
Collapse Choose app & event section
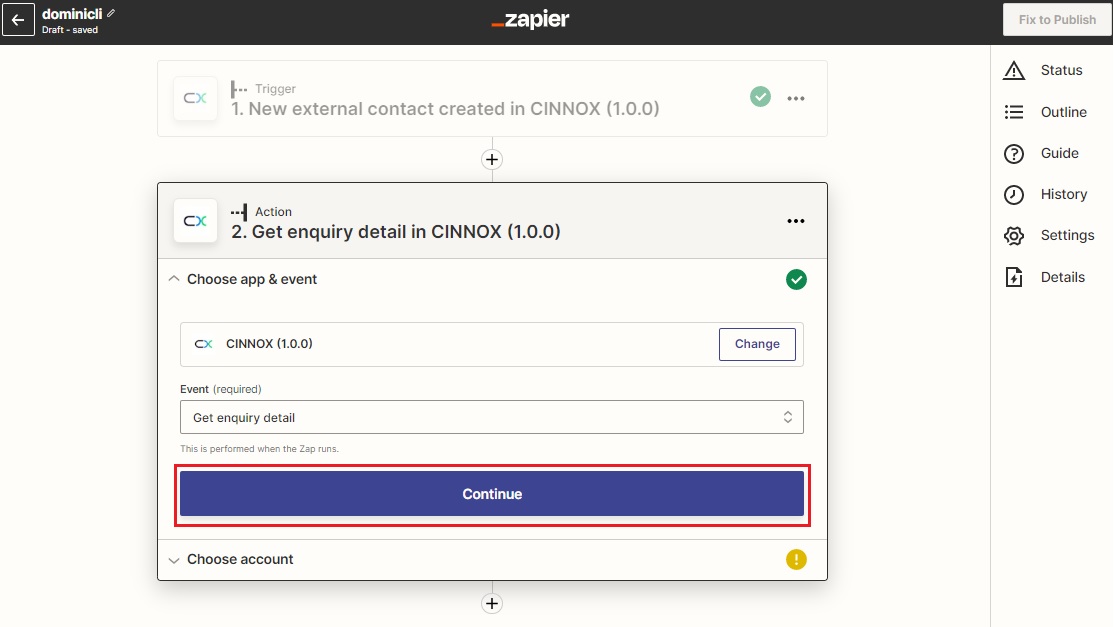pos(174,279)
